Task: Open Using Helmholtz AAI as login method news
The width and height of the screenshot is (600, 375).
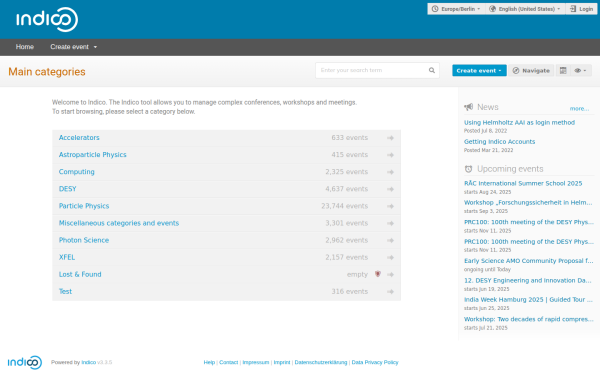Action: [519, 122]
